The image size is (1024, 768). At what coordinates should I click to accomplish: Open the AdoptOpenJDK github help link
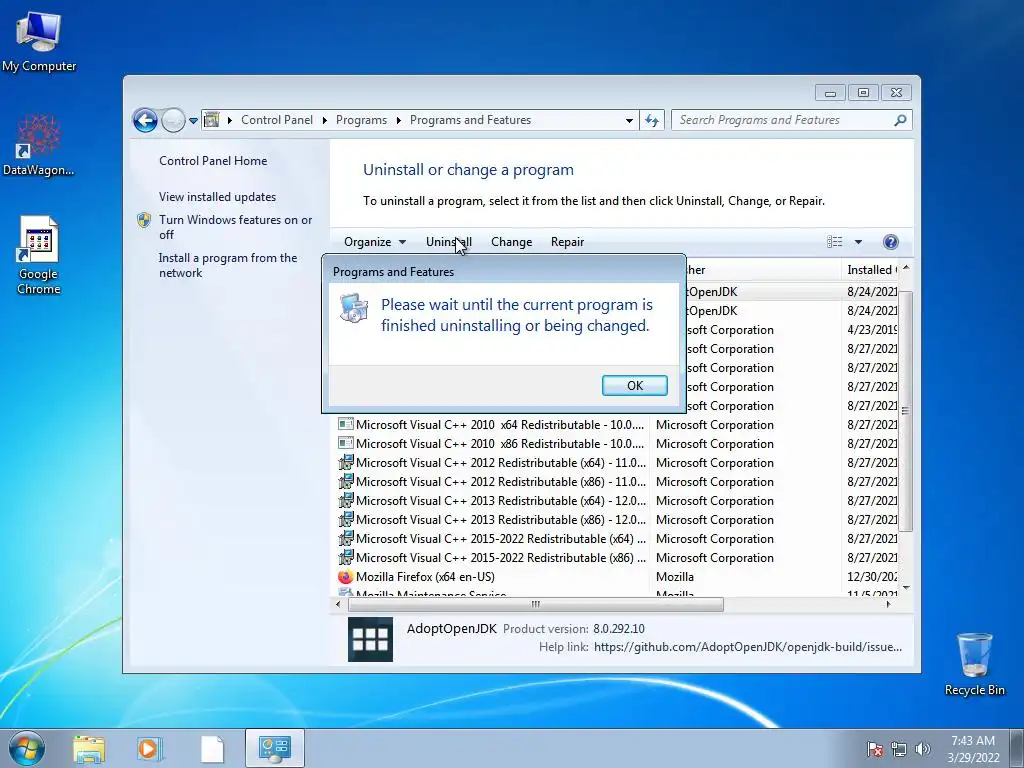point(748,647)
